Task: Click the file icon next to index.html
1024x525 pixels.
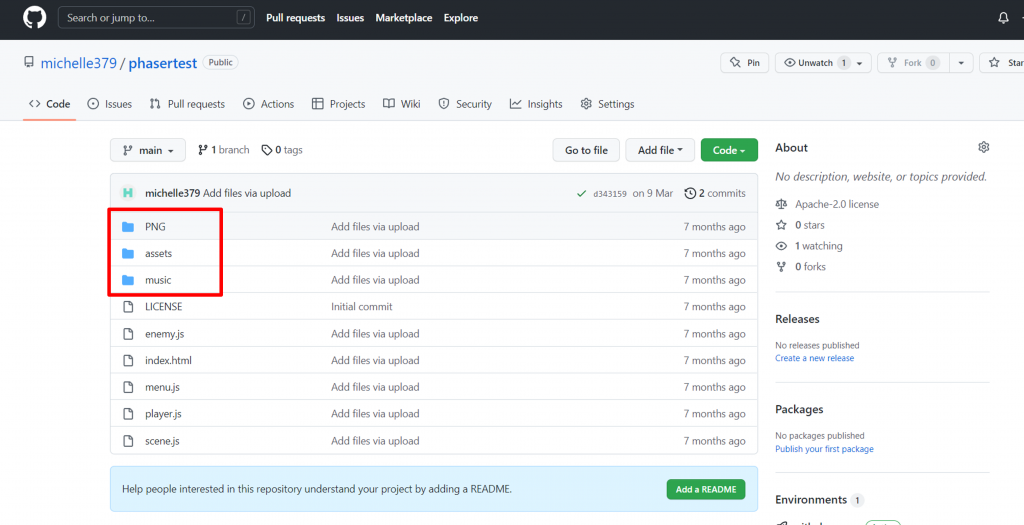Action: tap(128, 360)
